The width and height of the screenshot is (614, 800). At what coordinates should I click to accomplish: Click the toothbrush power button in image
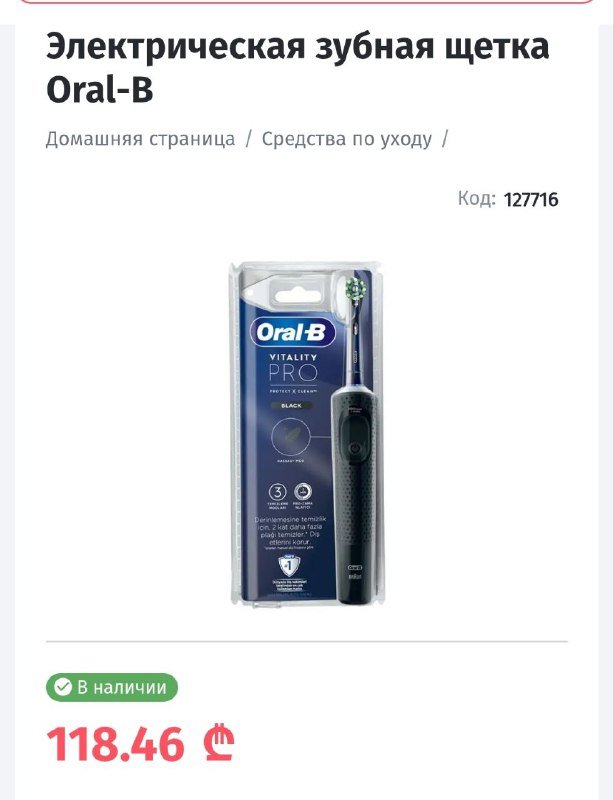coord(355,448)
